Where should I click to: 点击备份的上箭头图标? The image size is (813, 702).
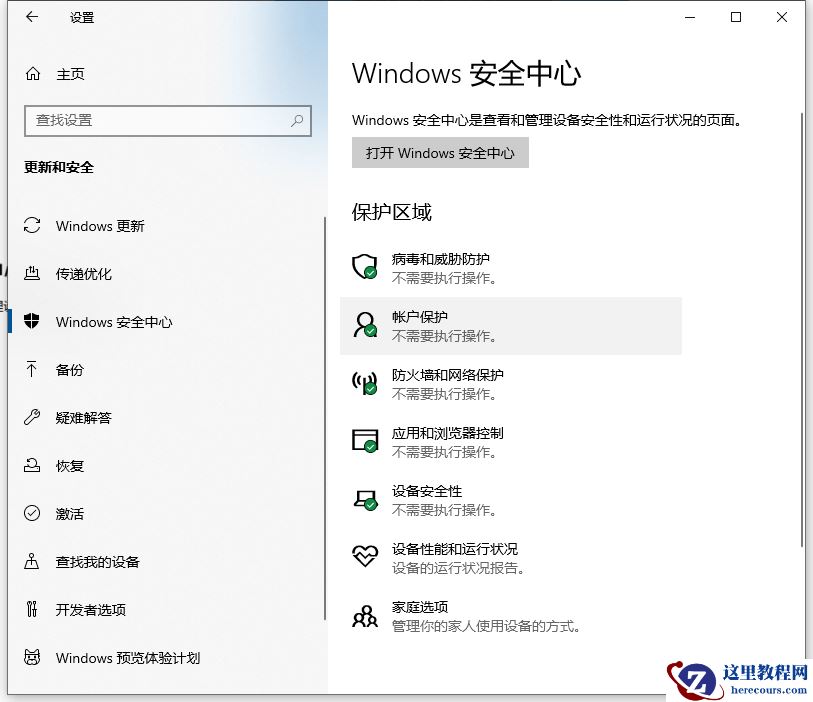pos(30,370)
